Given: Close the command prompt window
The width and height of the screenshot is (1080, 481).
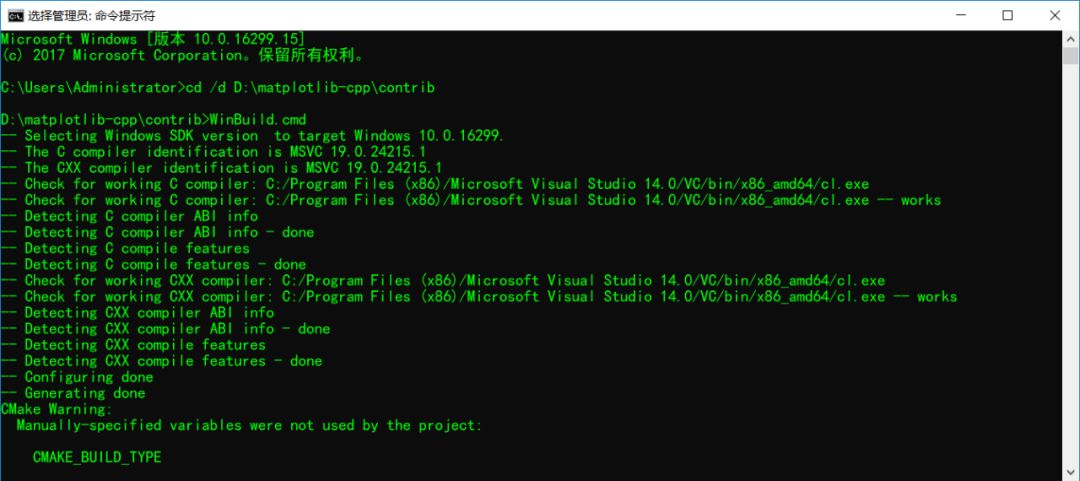Looking at the screenshot, I should click(x=1055, y=15).
